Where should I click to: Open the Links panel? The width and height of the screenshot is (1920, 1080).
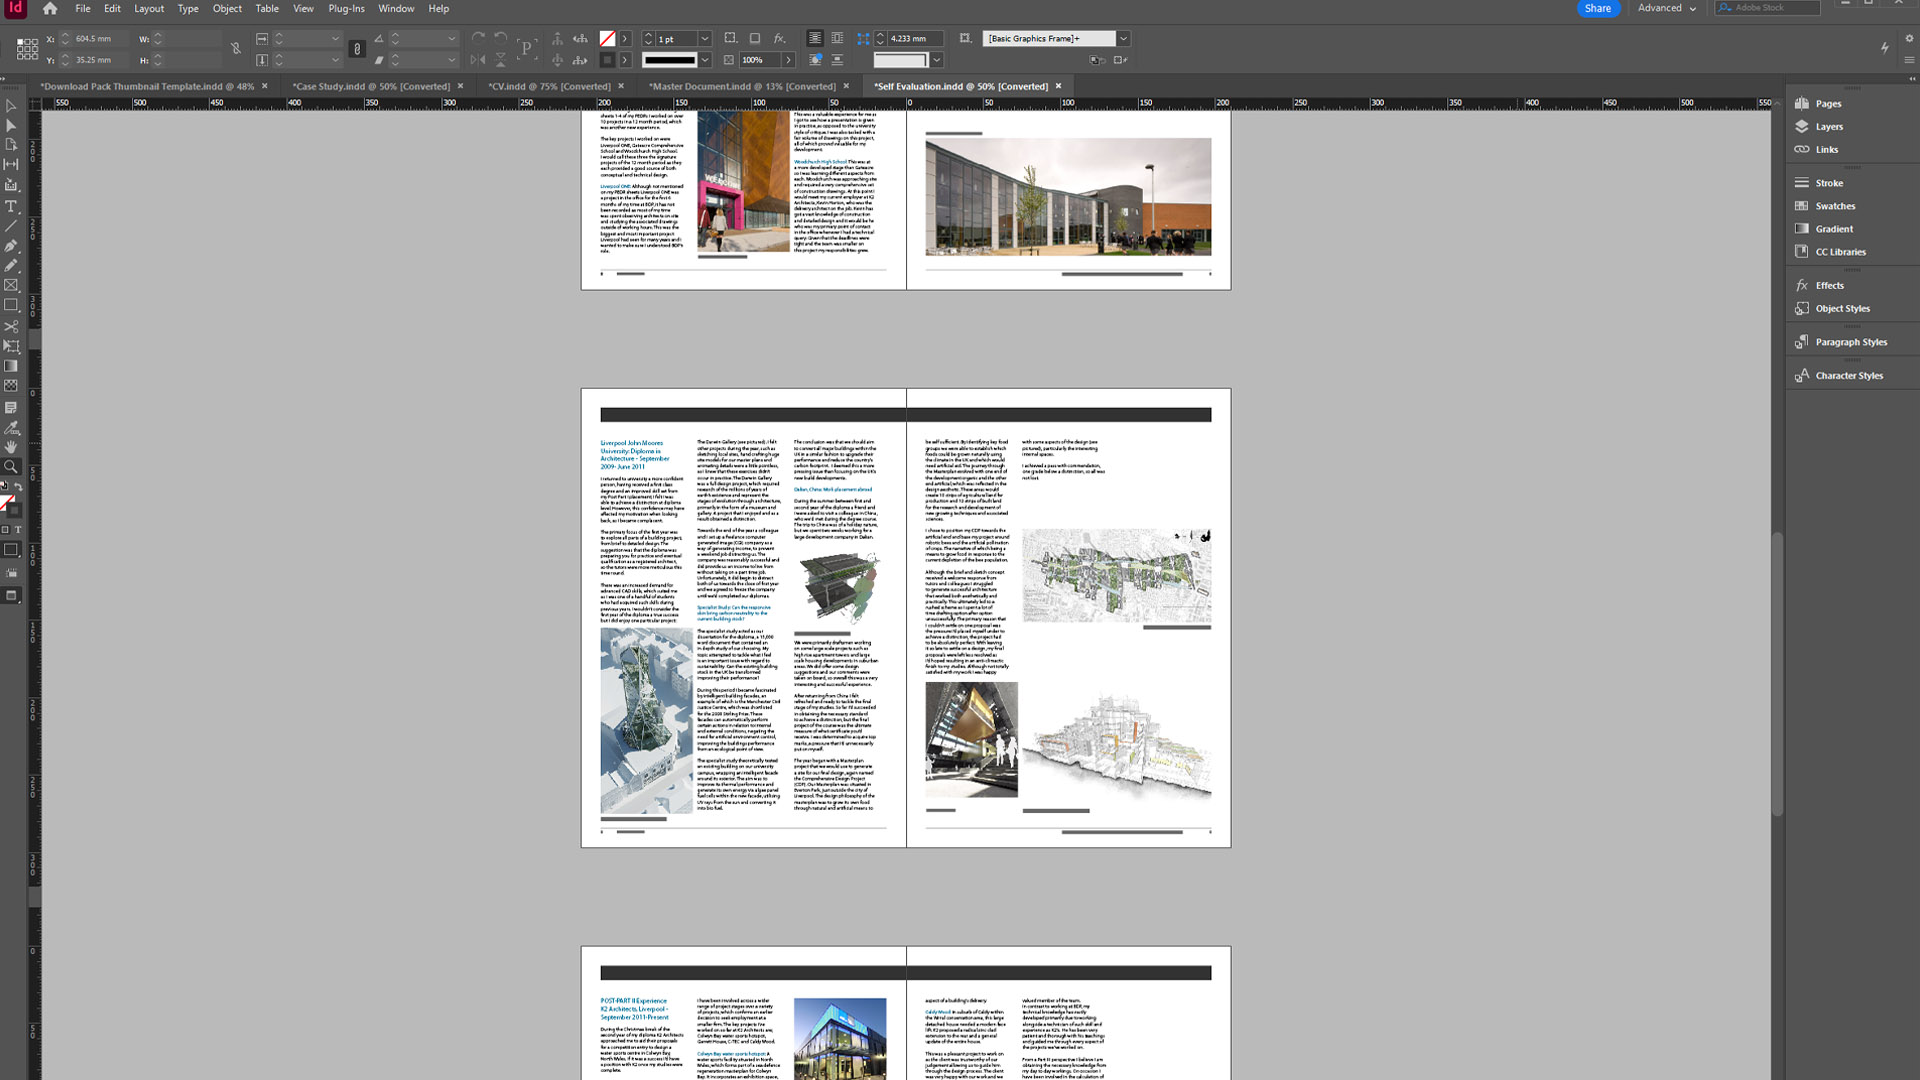1827,149
